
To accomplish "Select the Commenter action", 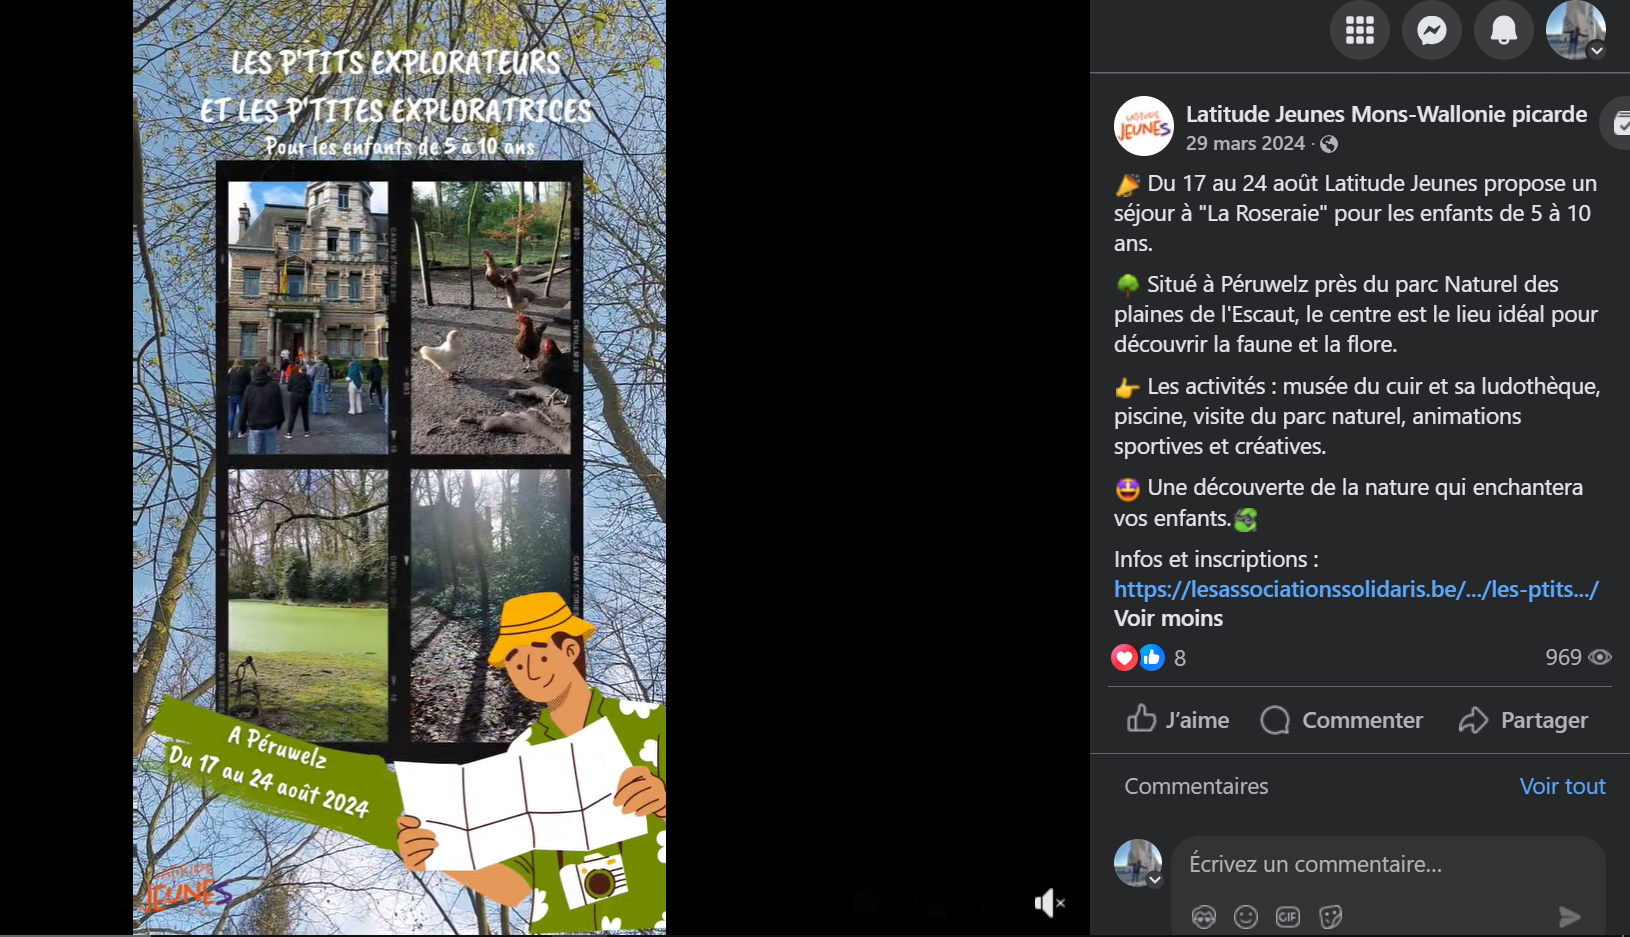I will (x=1342, y=720).
